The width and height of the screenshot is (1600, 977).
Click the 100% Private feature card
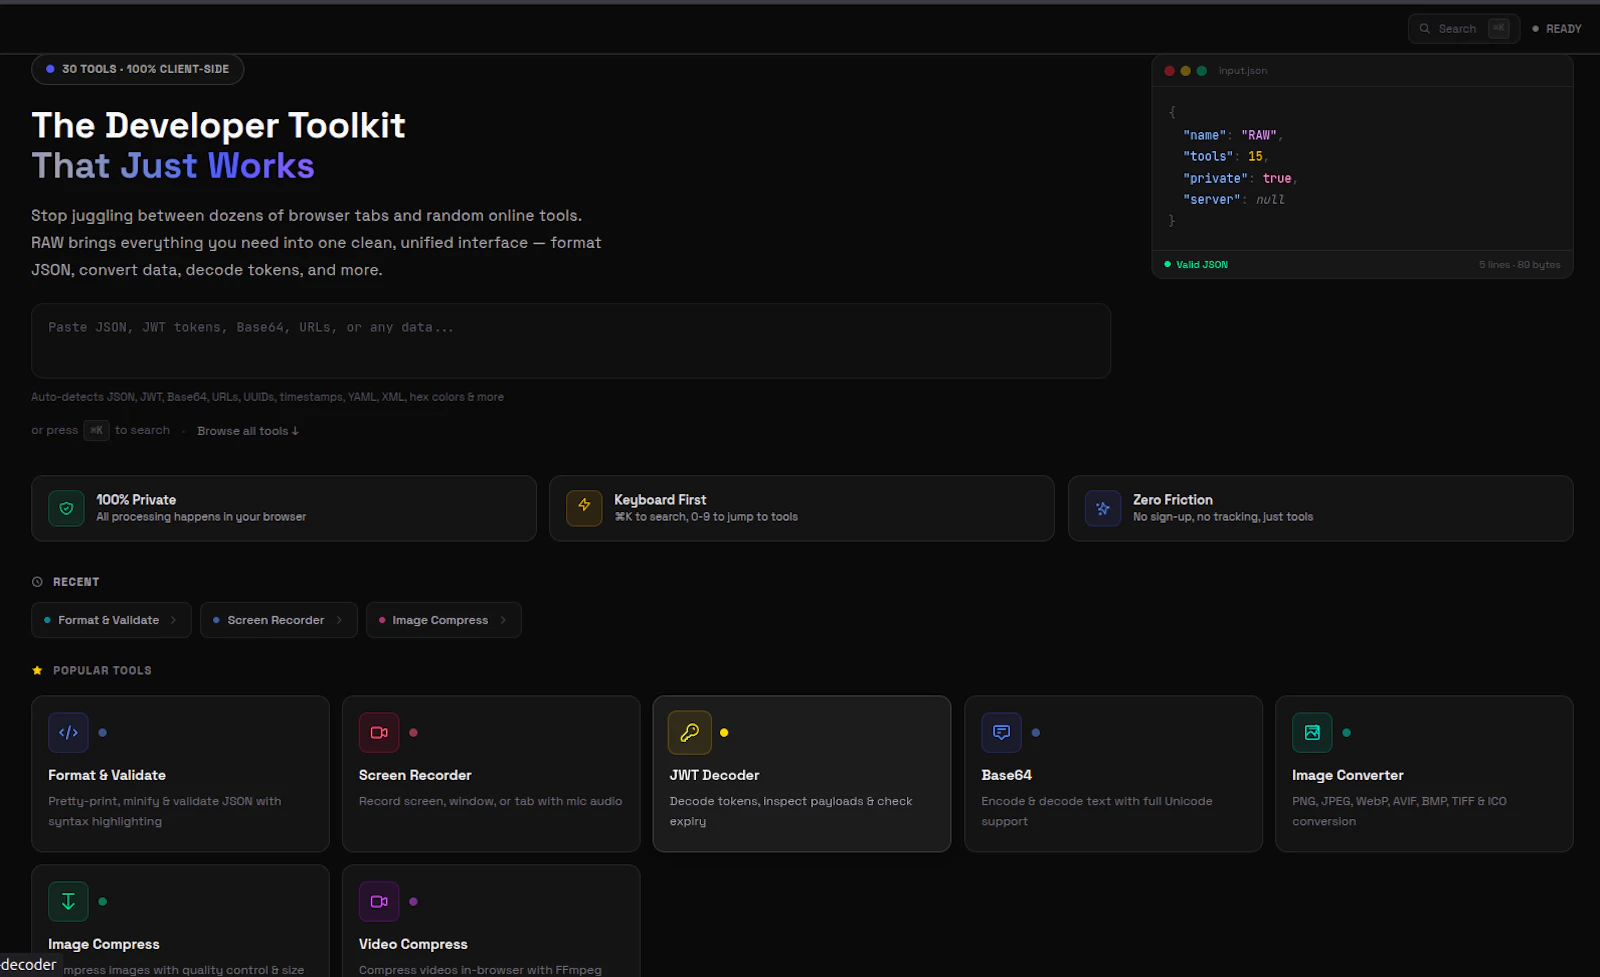click(x=284, y=508)
